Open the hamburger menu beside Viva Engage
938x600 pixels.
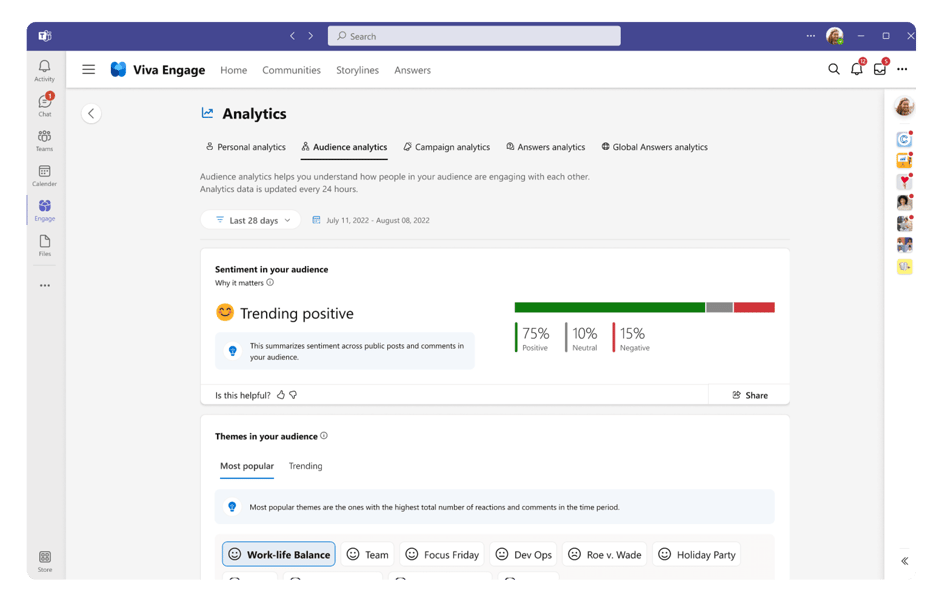89,69
